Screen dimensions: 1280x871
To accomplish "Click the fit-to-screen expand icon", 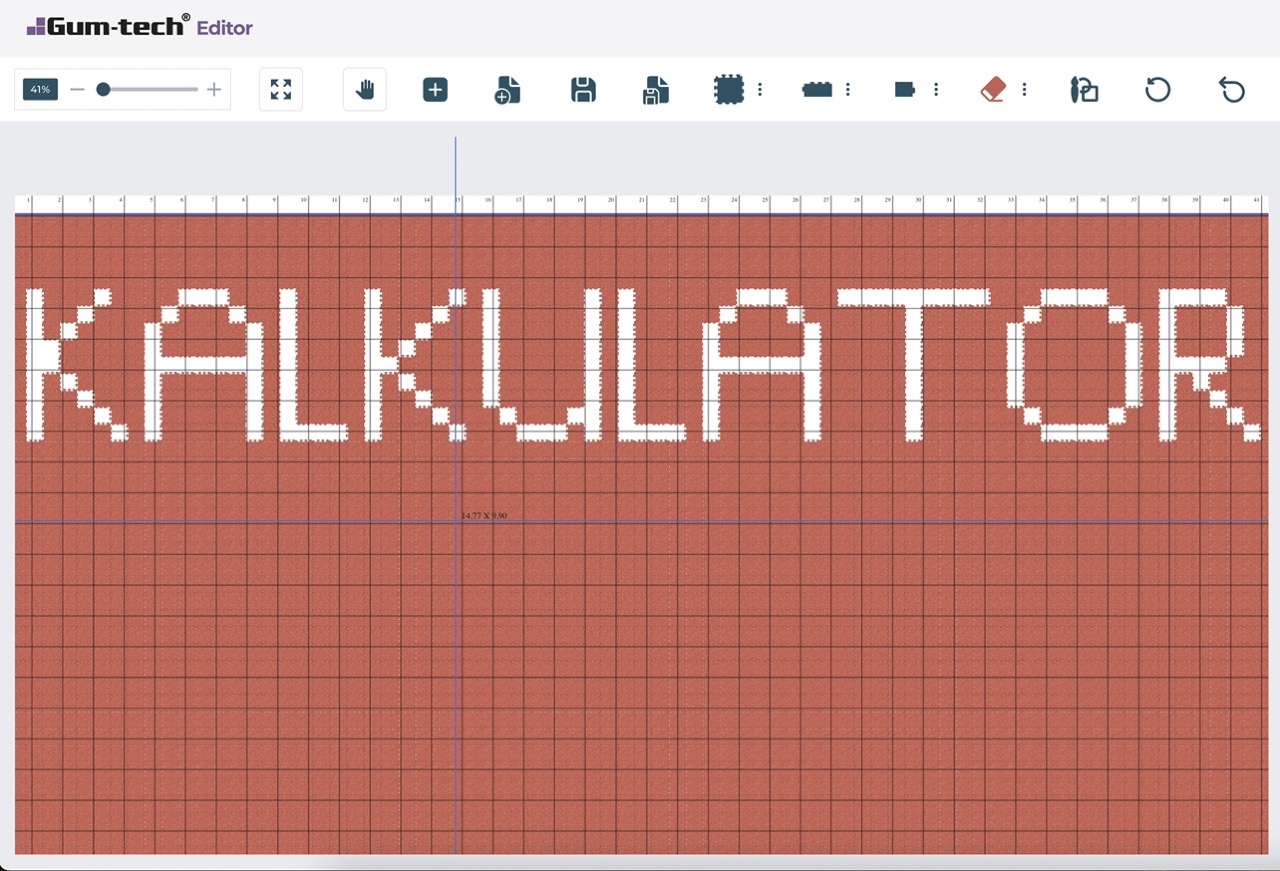I will (x=281, y=90).
